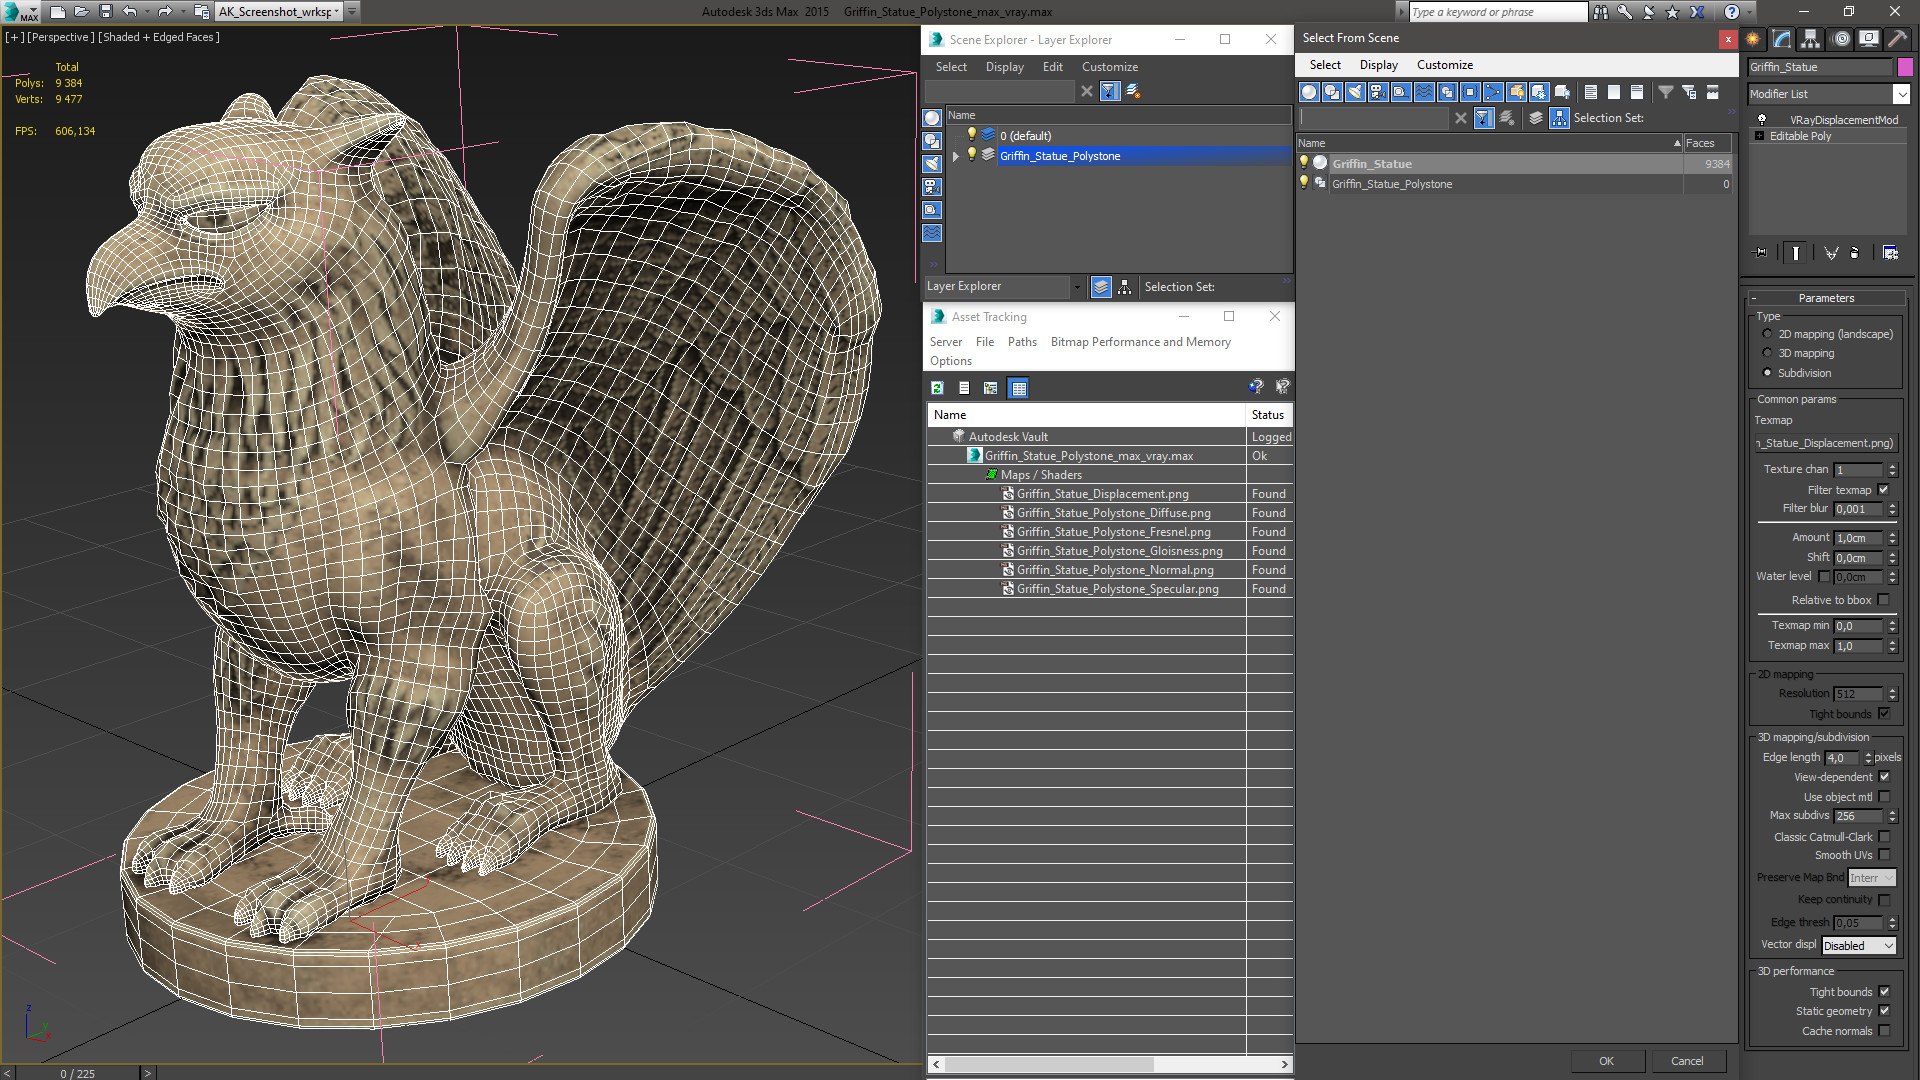This screenshot has width=1920, height=1080.
Task: Toggle Display Bone Objects filter in Select From Scene
Action: [1493, 92]
